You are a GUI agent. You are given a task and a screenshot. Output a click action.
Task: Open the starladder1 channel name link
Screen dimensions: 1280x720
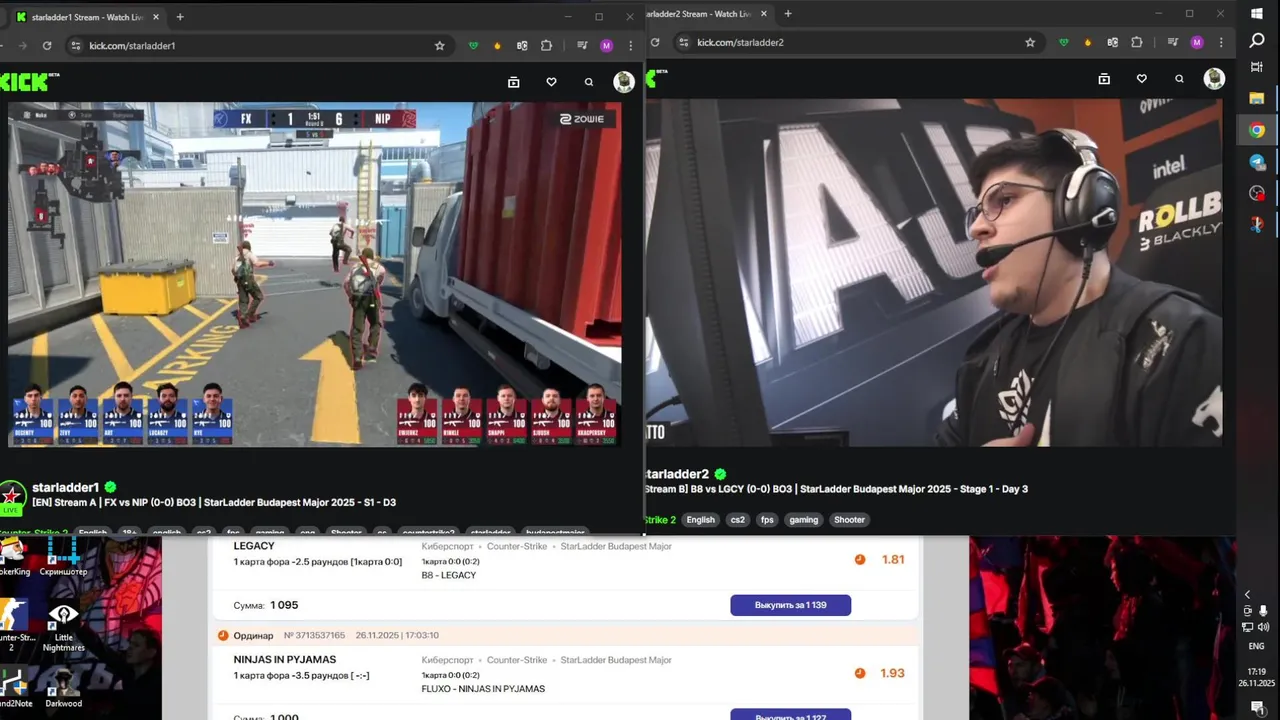(x=65, y=488)
